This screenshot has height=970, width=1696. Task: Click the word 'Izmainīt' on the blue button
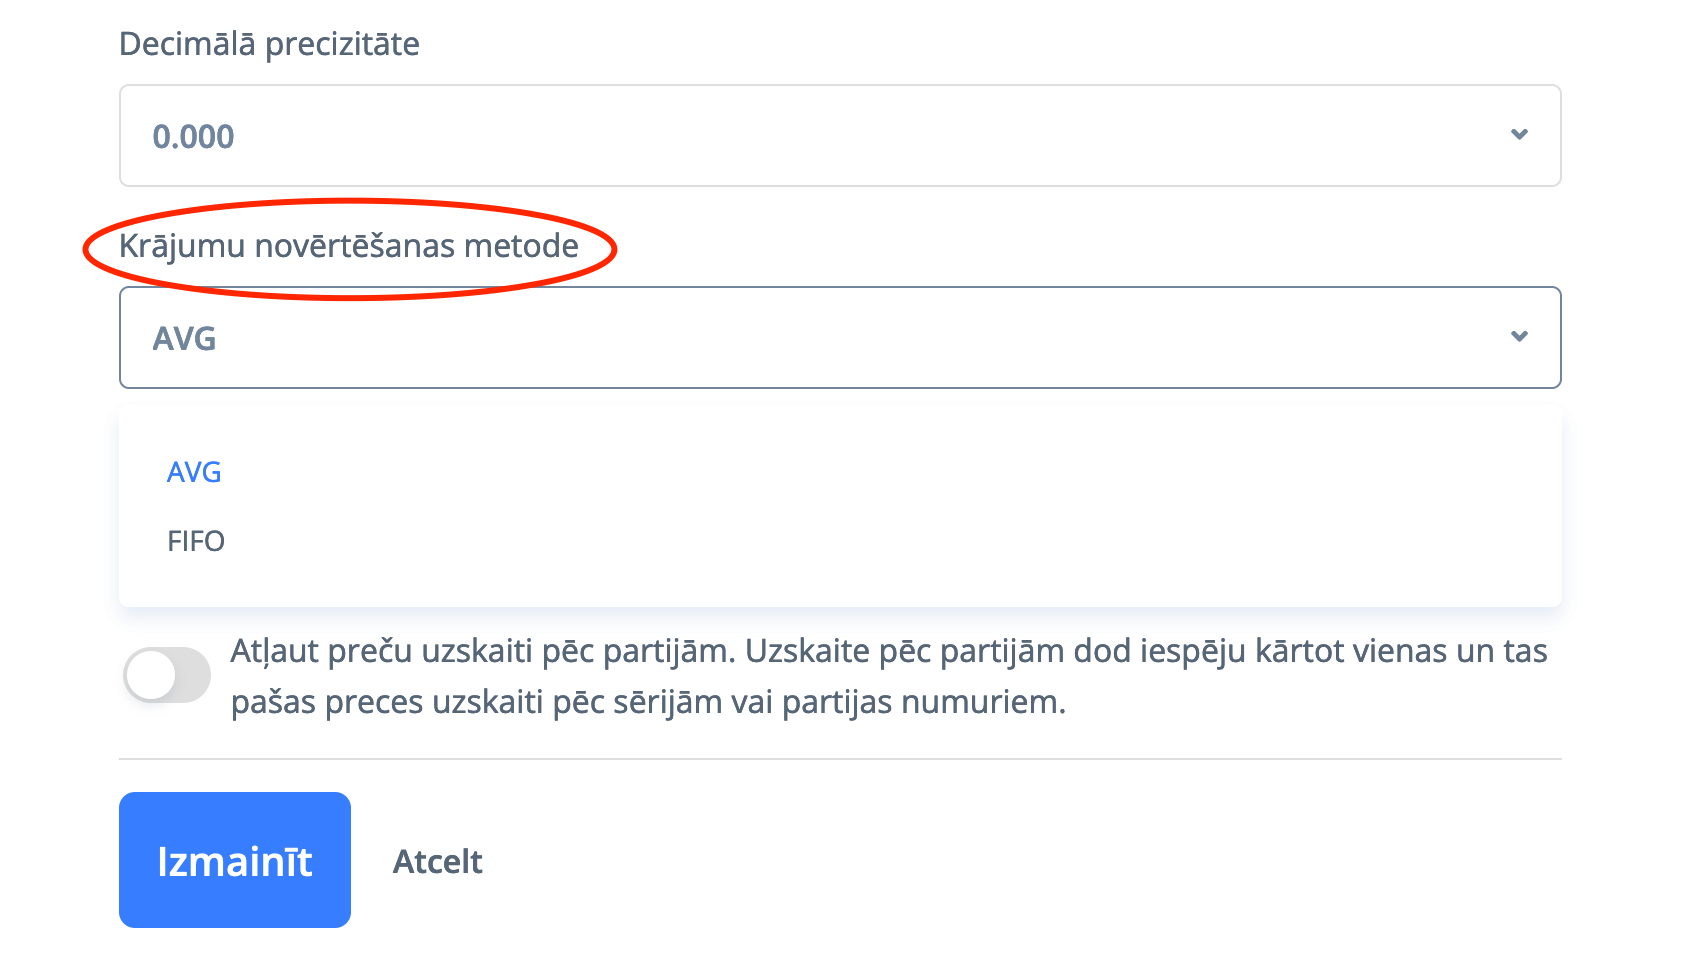(x=235, y=862)
